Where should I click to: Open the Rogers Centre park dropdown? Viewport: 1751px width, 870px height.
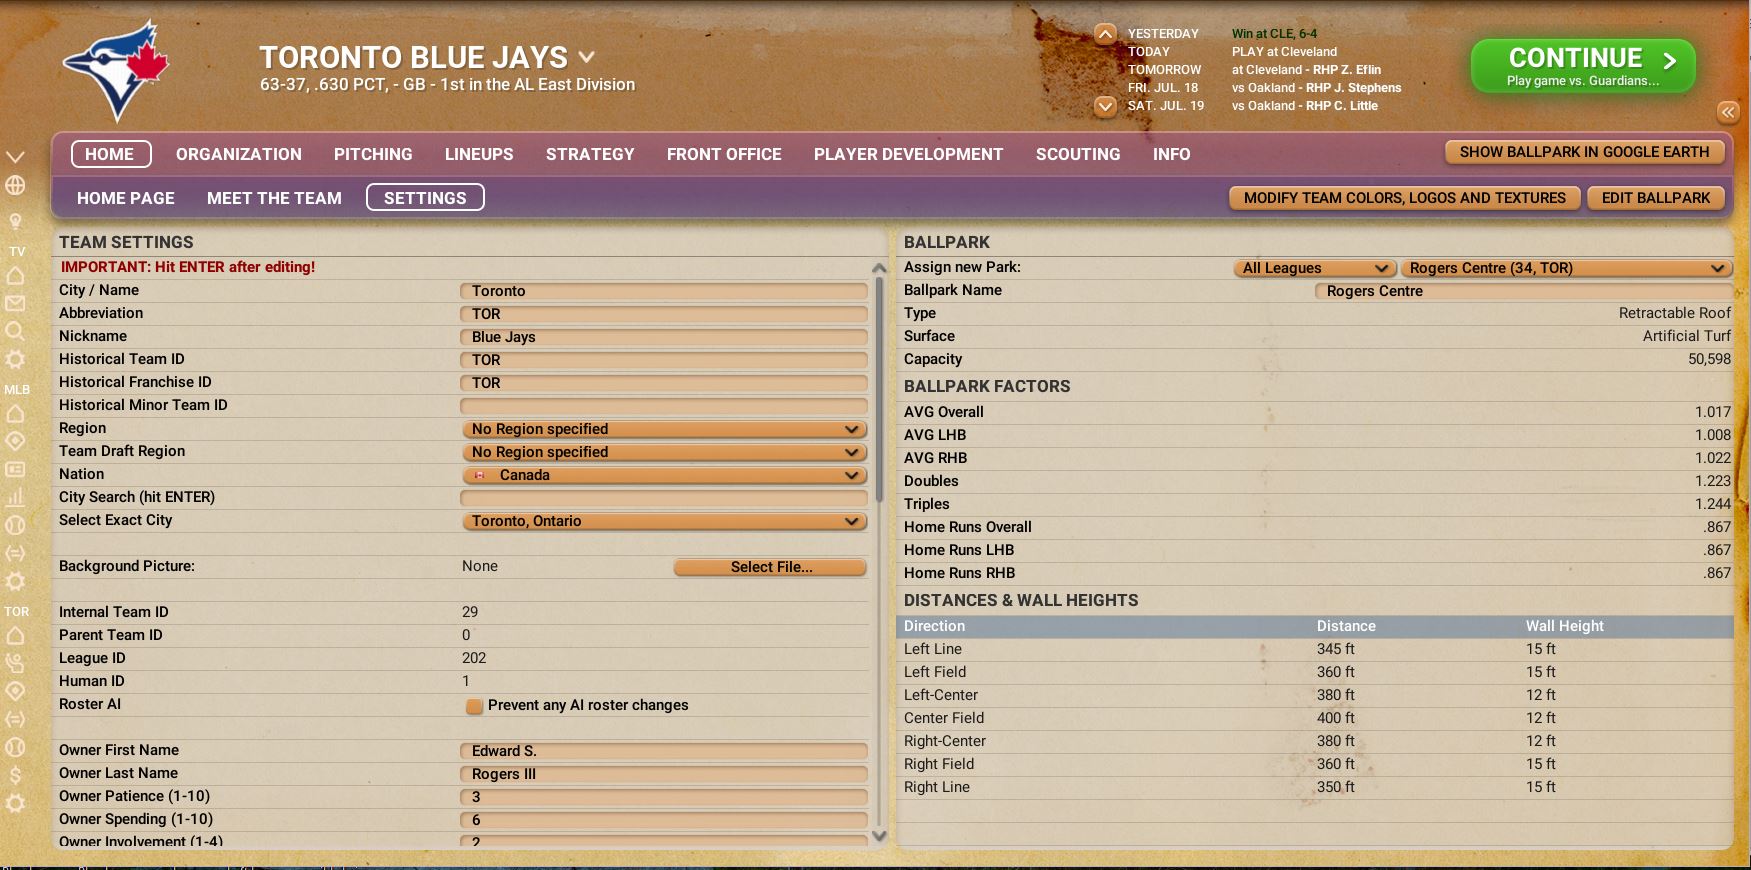[x=1565, y=268]
